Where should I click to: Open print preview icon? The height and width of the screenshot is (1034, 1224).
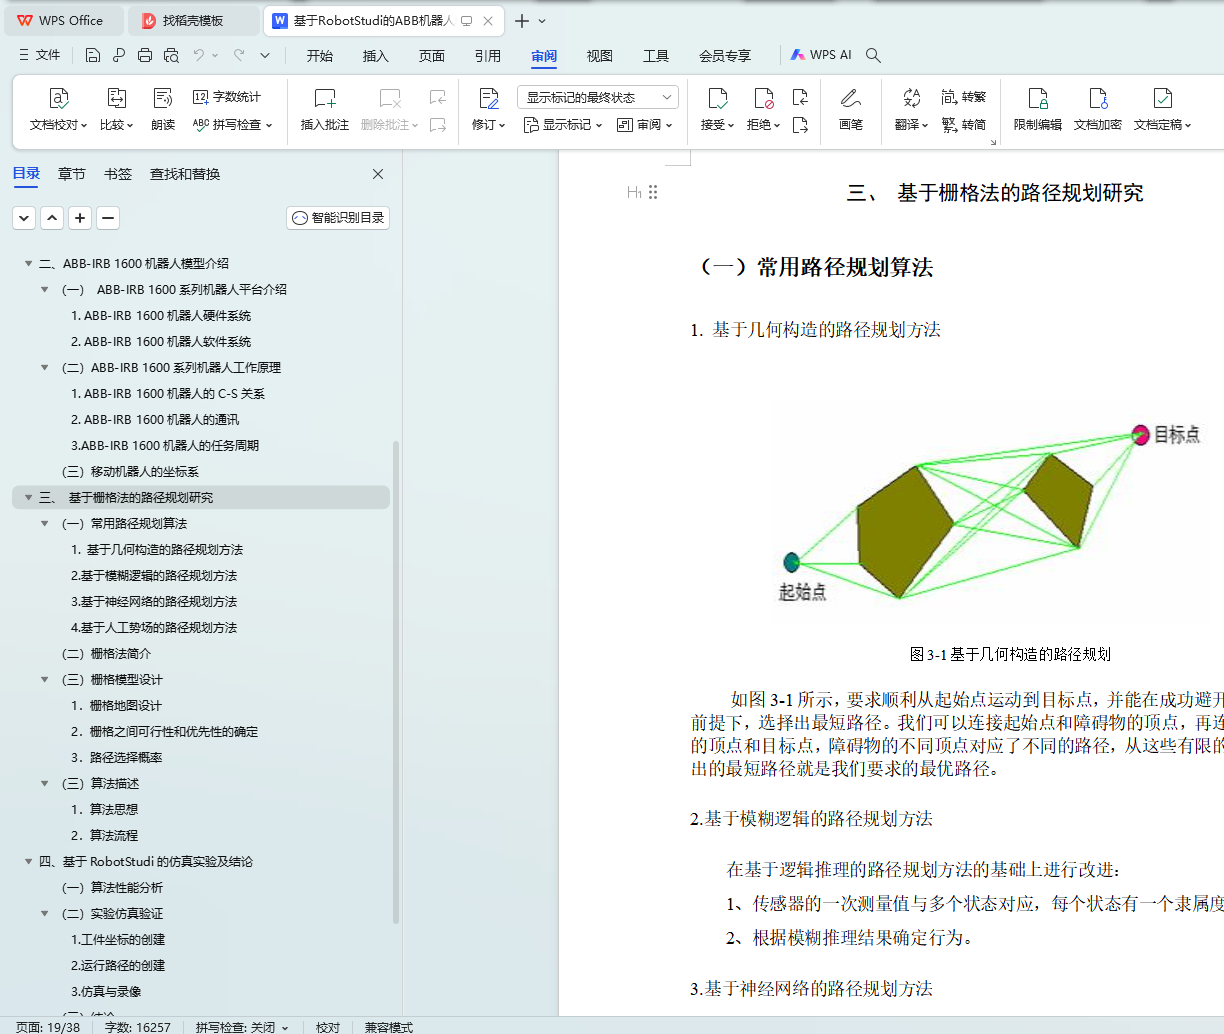171,55
